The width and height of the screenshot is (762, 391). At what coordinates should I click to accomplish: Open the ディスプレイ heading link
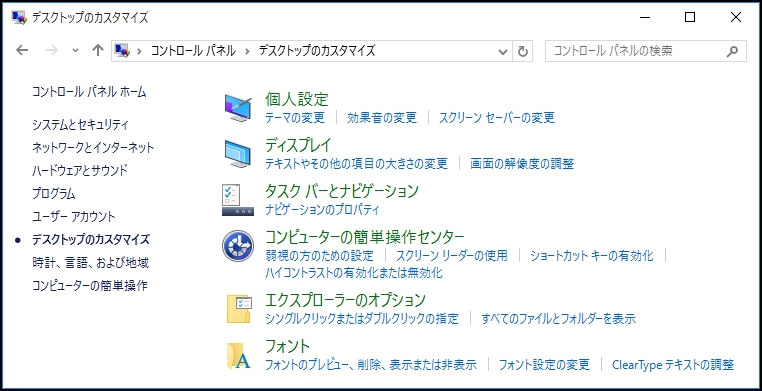298,145
